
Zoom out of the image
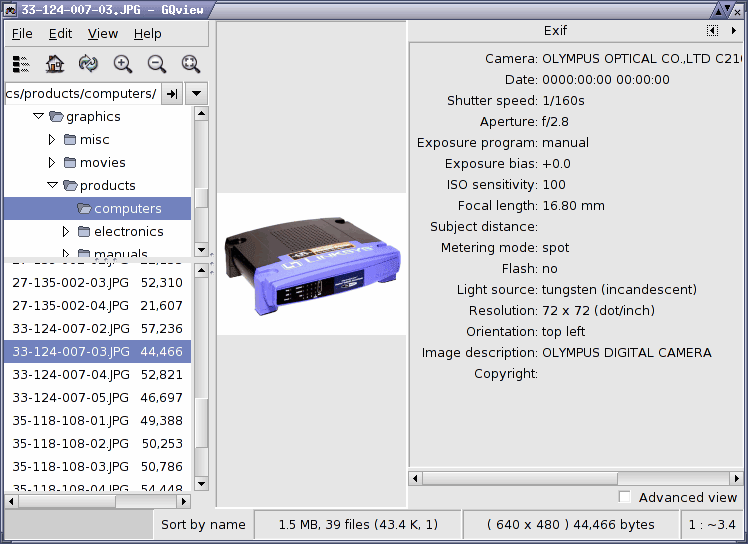click(x=156, y=63)
